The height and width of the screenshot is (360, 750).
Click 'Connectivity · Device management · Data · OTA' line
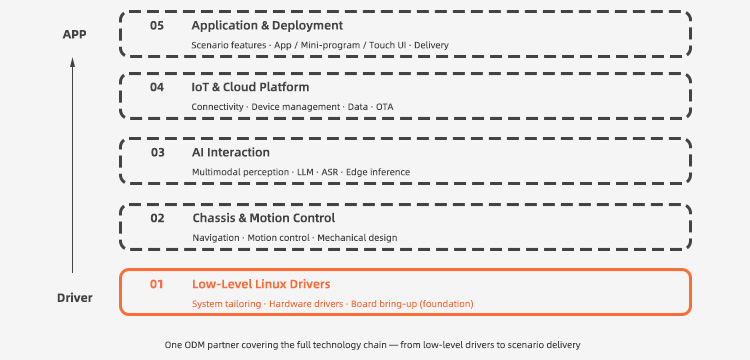point(292,107)
